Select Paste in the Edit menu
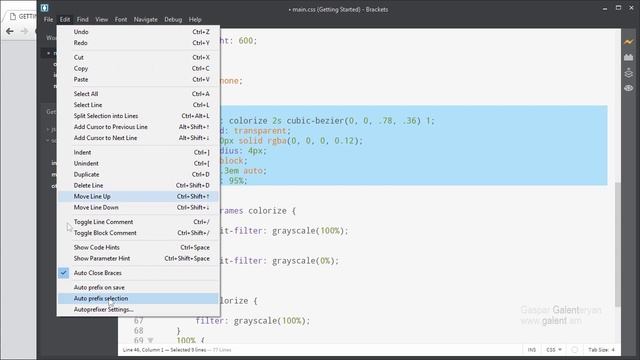This screenshot has width=640, height=360. (x=138, y=80)
